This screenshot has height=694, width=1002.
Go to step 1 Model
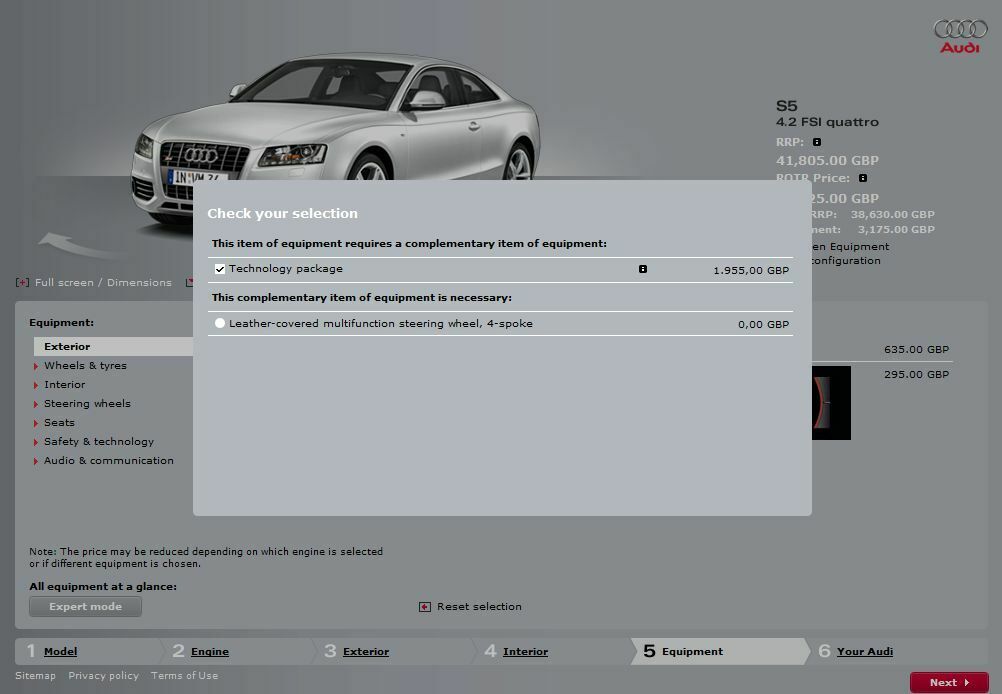click(60, 651)
